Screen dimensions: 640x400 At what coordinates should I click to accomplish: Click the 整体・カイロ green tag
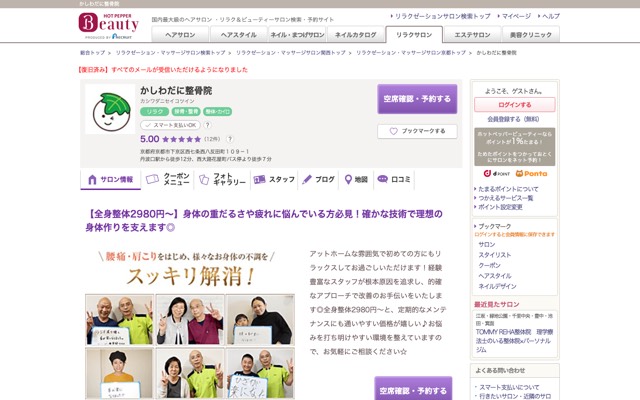[x=218, y=111]
